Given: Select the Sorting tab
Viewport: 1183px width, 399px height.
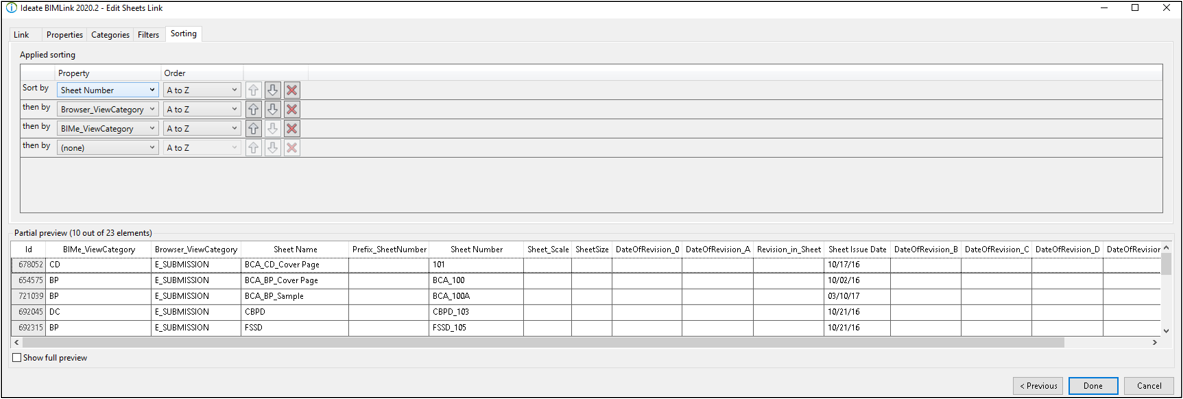Looking at the screenshot, I should [183, 34].
